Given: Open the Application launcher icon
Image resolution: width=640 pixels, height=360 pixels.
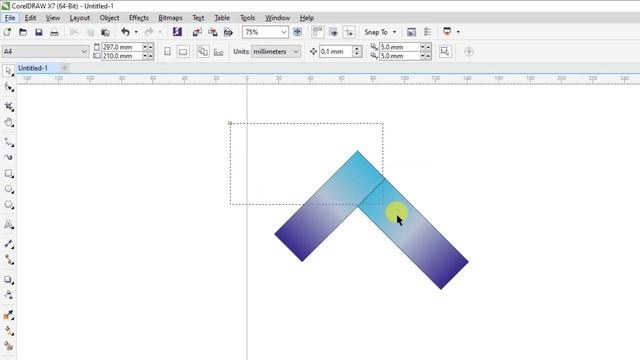Looking at the screenshot, I should [447, 32].
